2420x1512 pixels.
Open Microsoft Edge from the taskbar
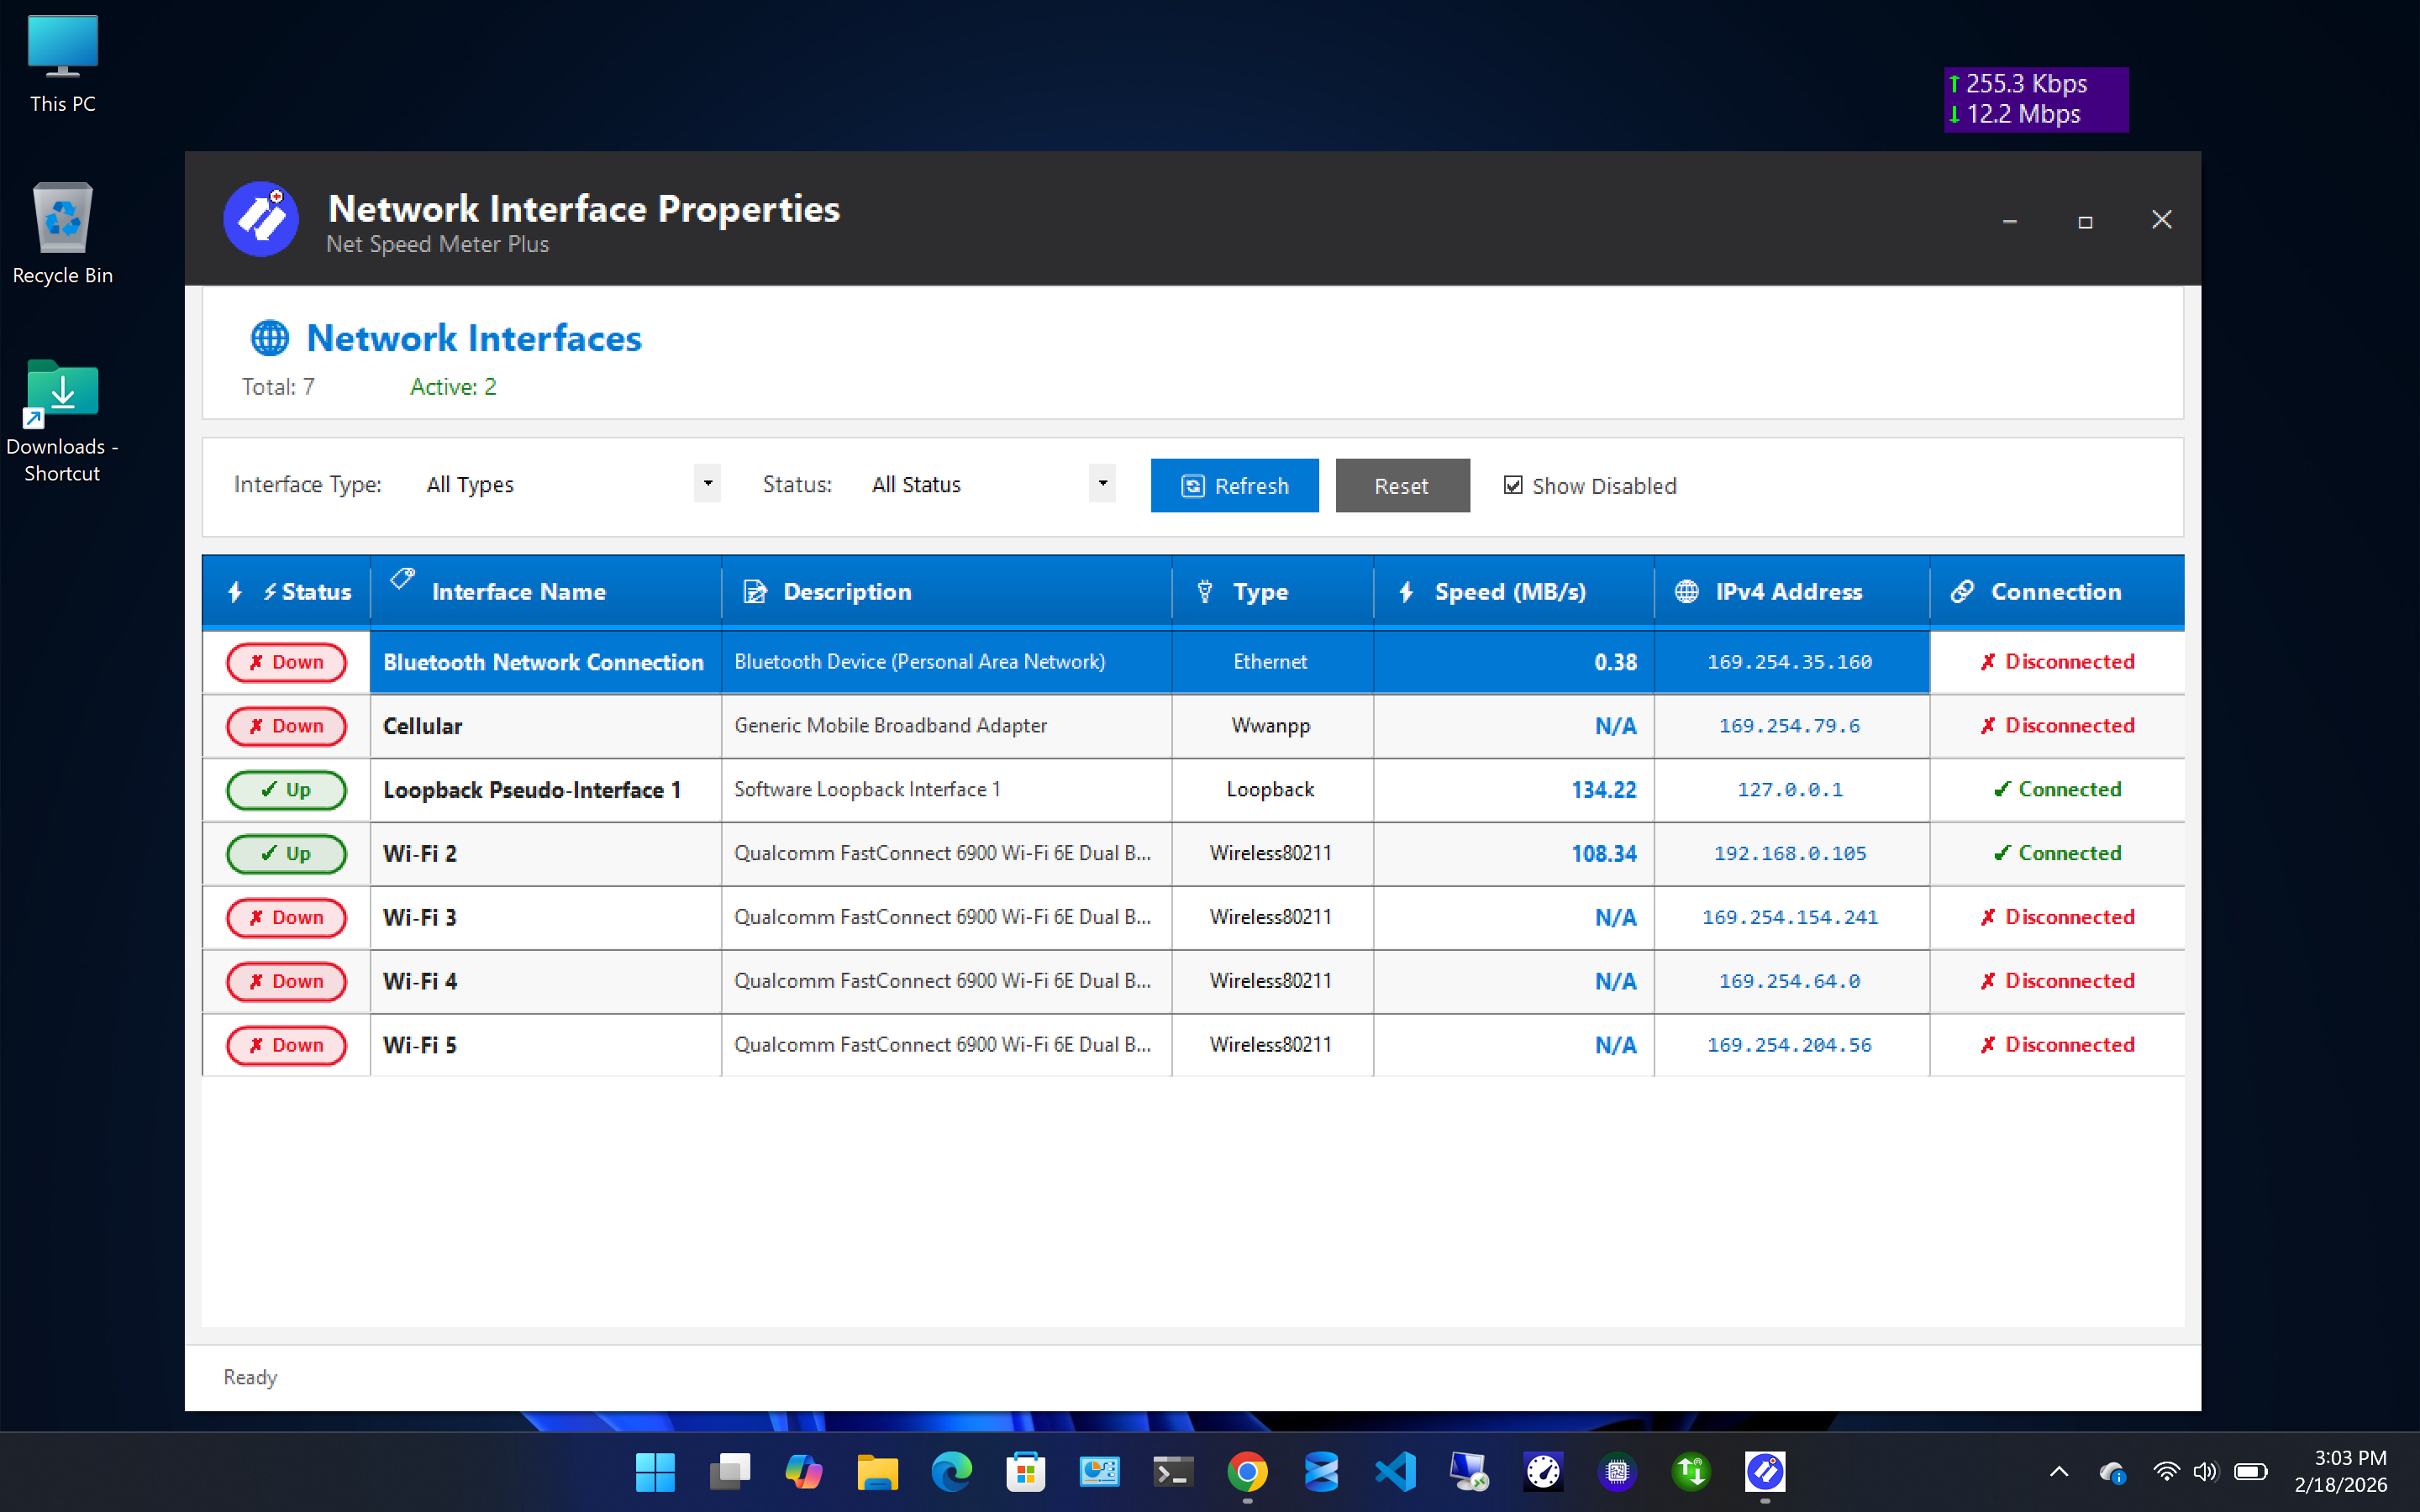point(951,1471)
